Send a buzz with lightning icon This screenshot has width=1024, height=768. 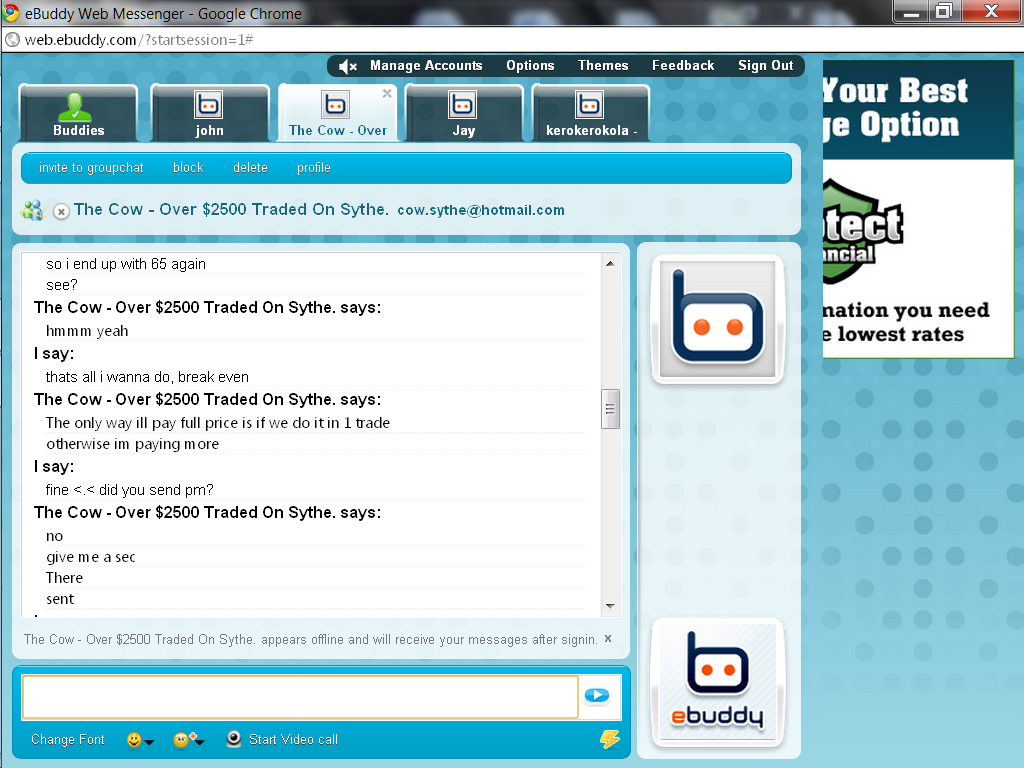pyautogui.click(x=610, y=739)
